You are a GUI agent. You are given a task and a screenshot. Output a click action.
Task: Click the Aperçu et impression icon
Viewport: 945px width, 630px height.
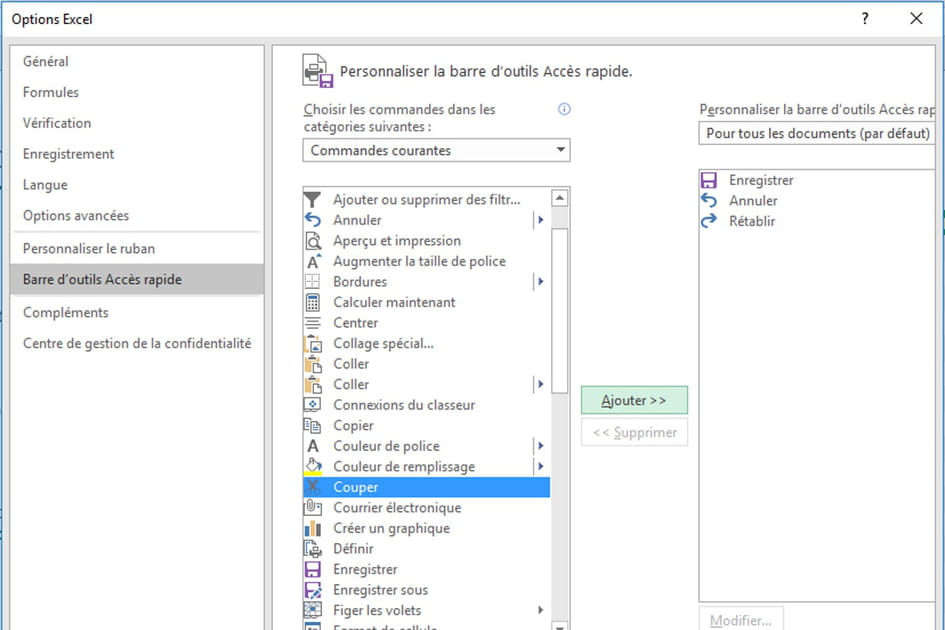tap(312, 240)
